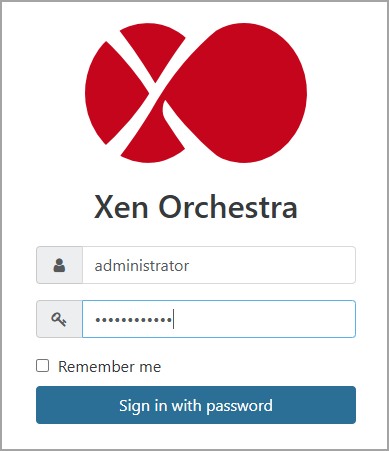This screenshot has width=389, height=451.
Task: Click Sign in with password button
Action: pyautogui.click(x=196, y=405)
